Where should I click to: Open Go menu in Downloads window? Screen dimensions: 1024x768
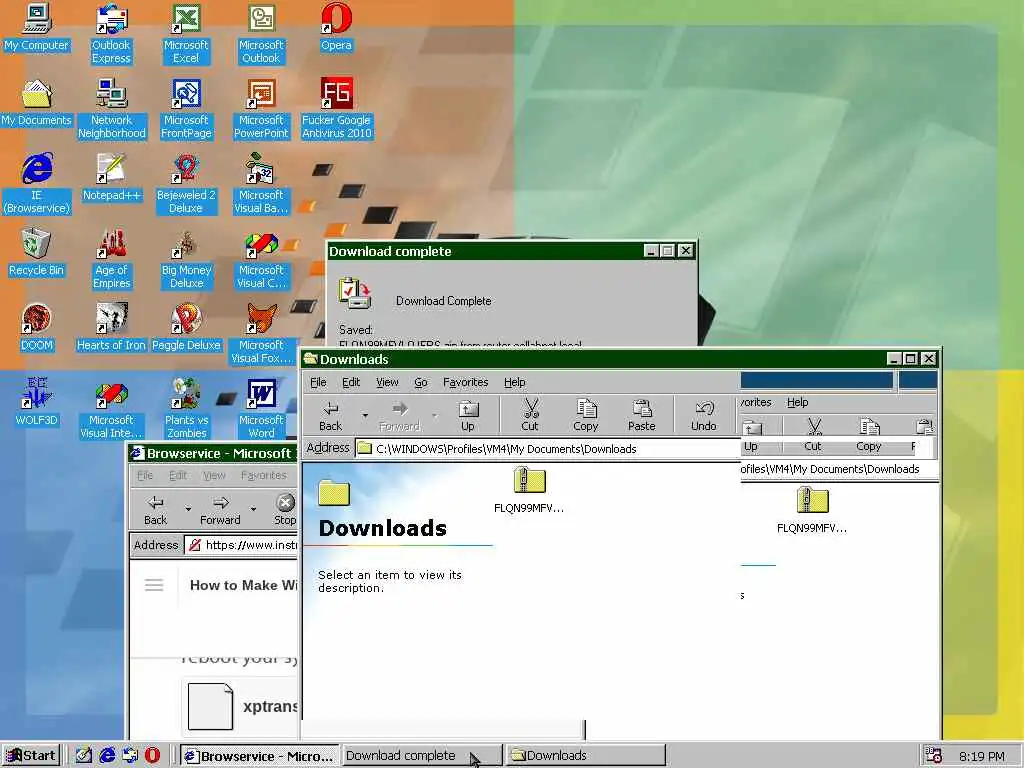click(421, 382)
